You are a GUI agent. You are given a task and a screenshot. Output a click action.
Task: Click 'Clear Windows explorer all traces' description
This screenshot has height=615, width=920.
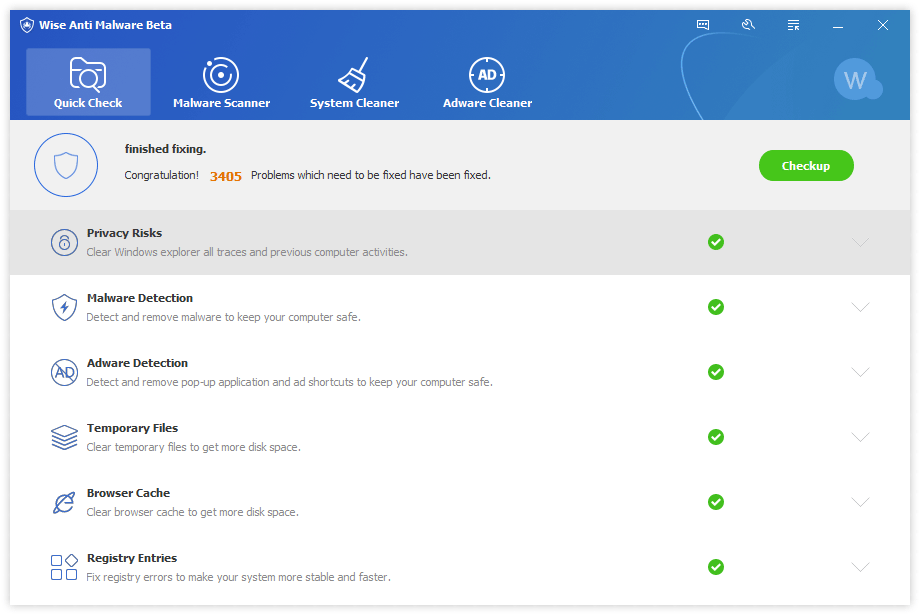(x=247, y=252)
